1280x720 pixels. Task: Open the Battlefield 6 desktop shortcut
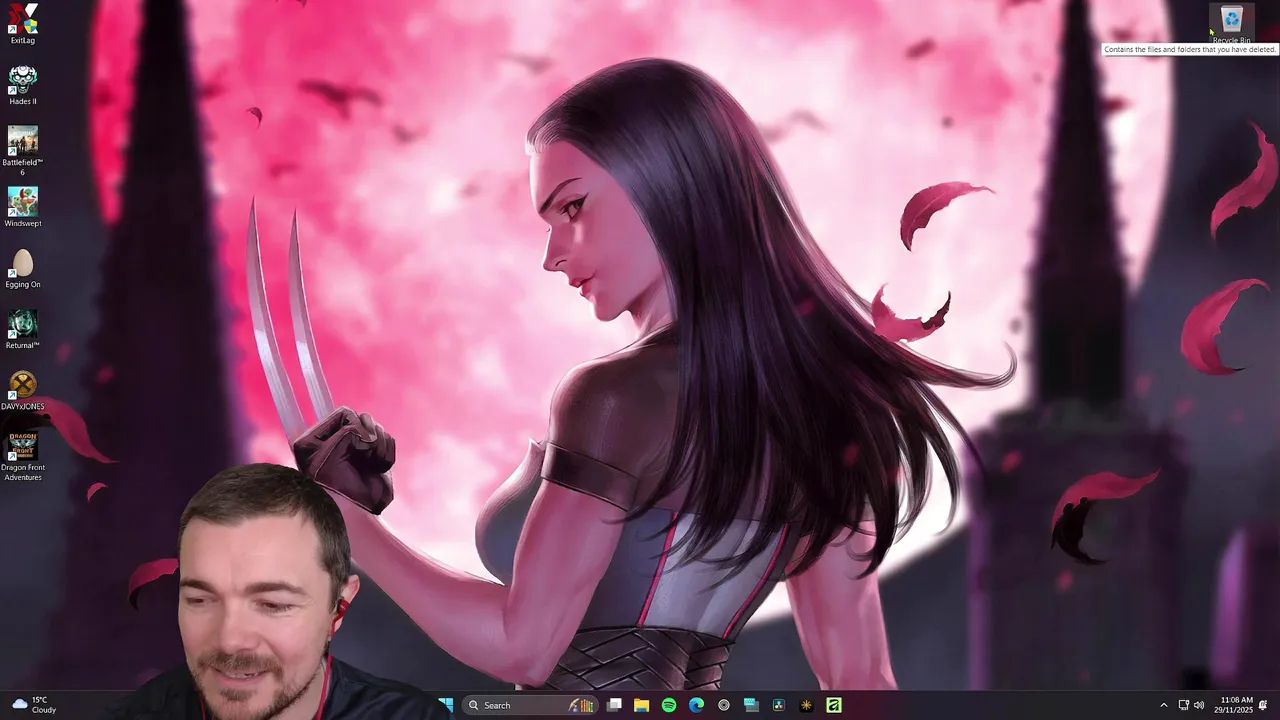pyautogui.click(x=22, y=151)
